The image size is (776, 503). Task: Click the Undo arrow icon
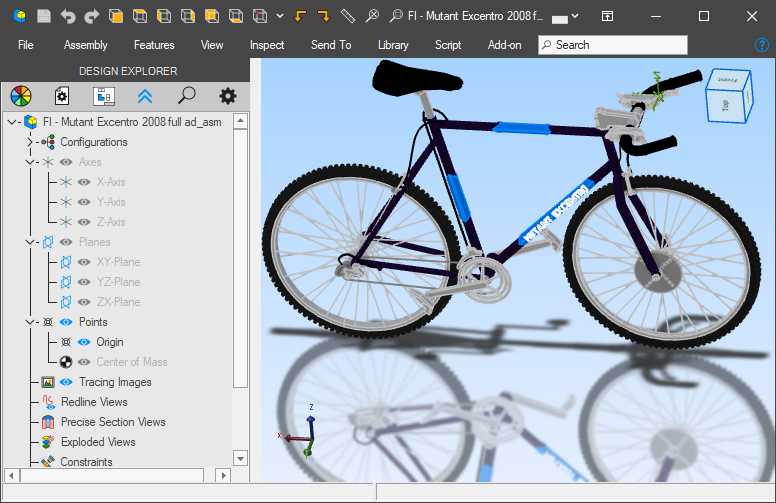pyautogui.click(x=68, y=16)
